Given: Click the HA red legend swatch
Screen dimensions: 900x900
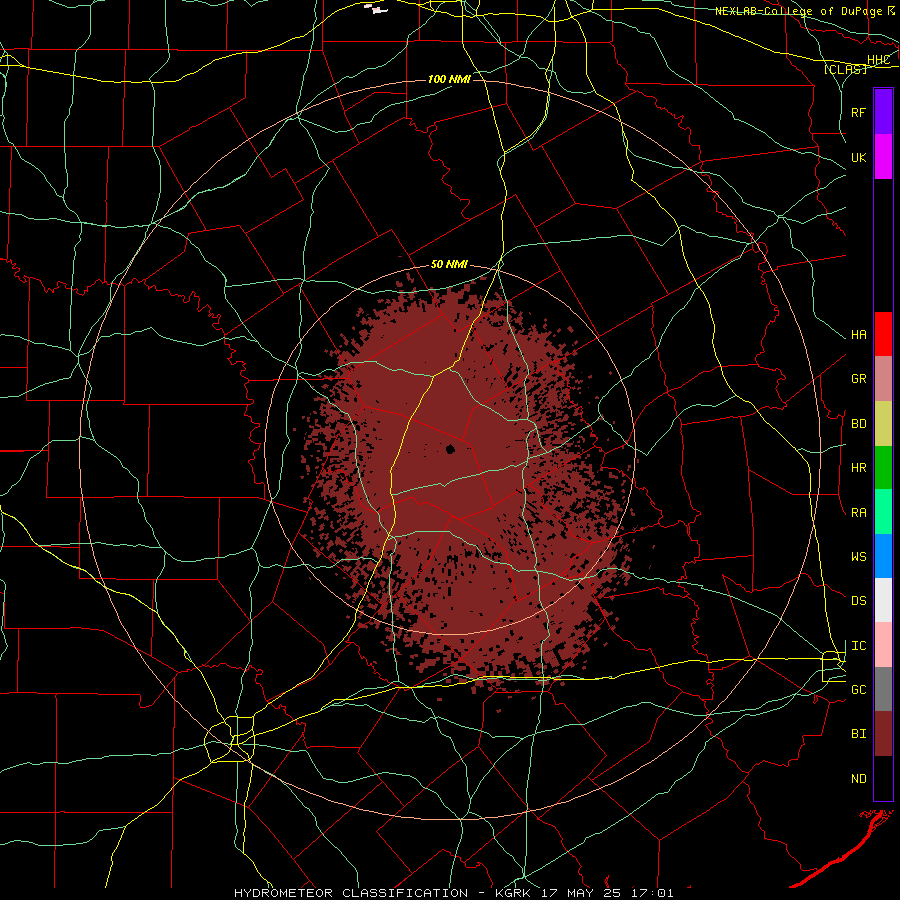Looking at the screenshot, I should click(883, 334).
